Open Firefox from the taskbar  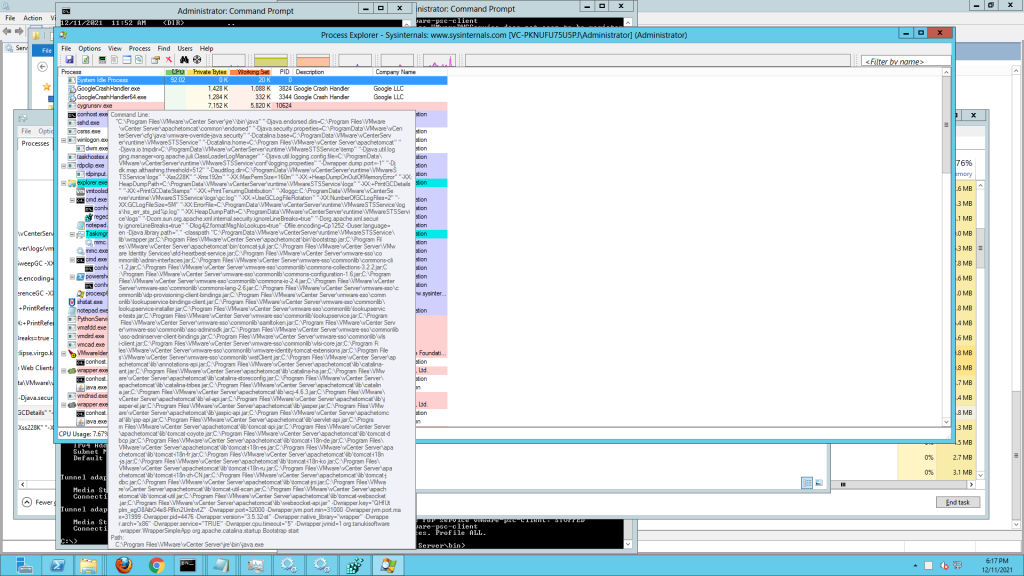pyautogui.click(x=121, y=564)
